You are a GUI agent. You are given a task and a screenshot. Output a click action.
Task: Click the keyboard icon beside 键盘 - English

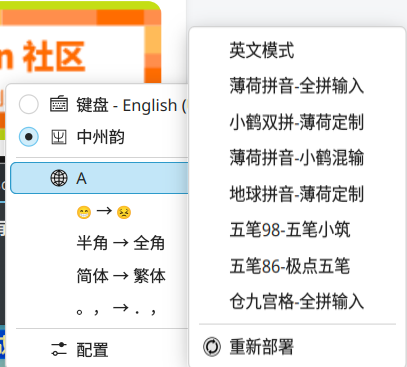click(x=59, y=104)
